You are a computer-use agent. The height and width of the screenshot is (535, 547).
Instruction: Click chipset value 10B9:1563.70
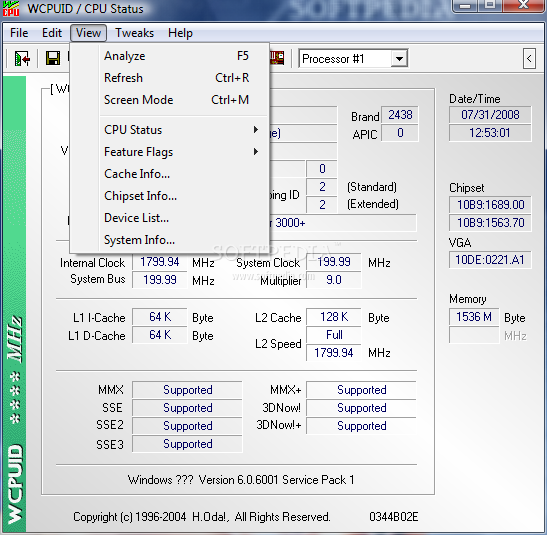tap(490, 223)
